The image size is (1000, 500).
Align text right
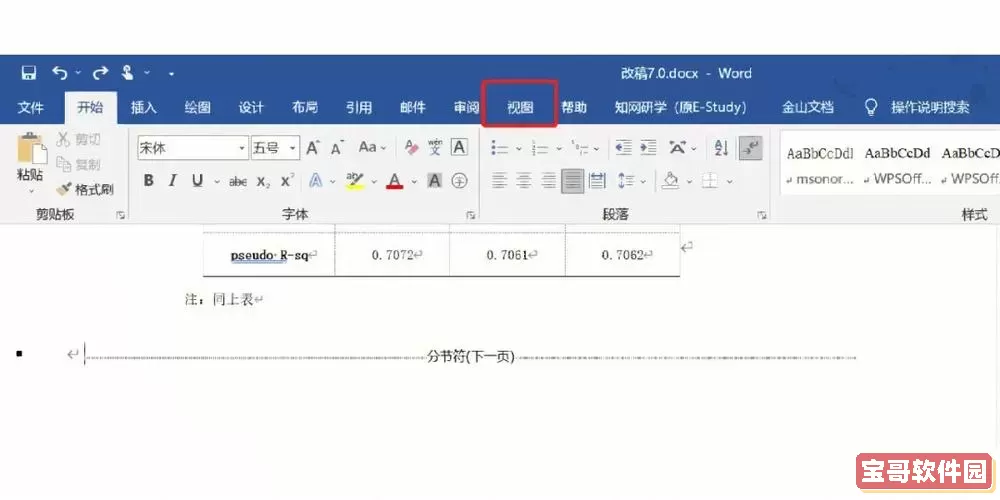(x=548, y=181)
